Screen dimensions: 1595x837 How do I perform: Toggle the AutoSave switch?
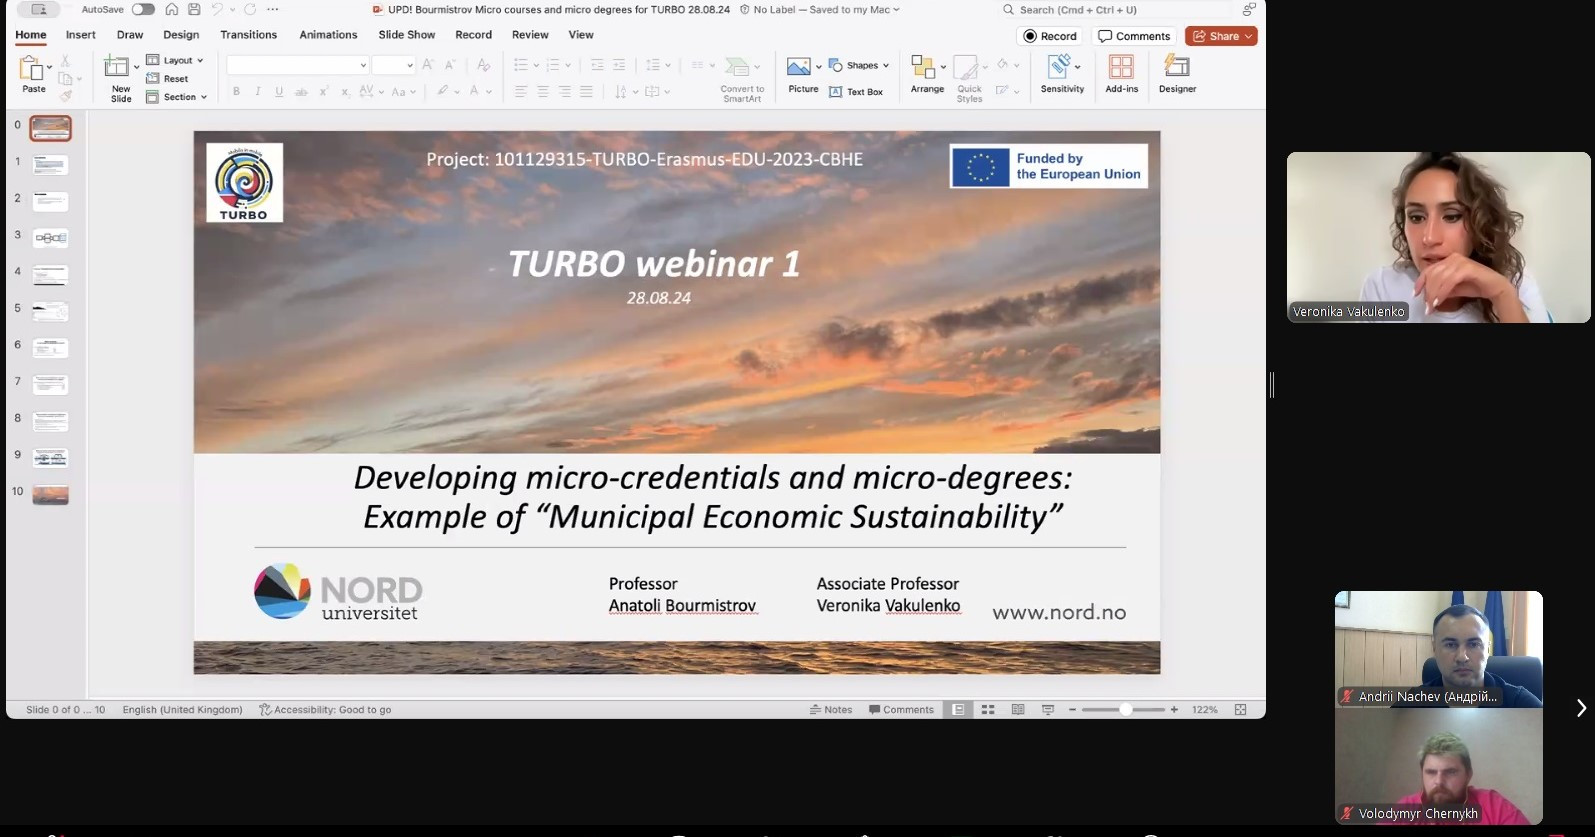143,9
